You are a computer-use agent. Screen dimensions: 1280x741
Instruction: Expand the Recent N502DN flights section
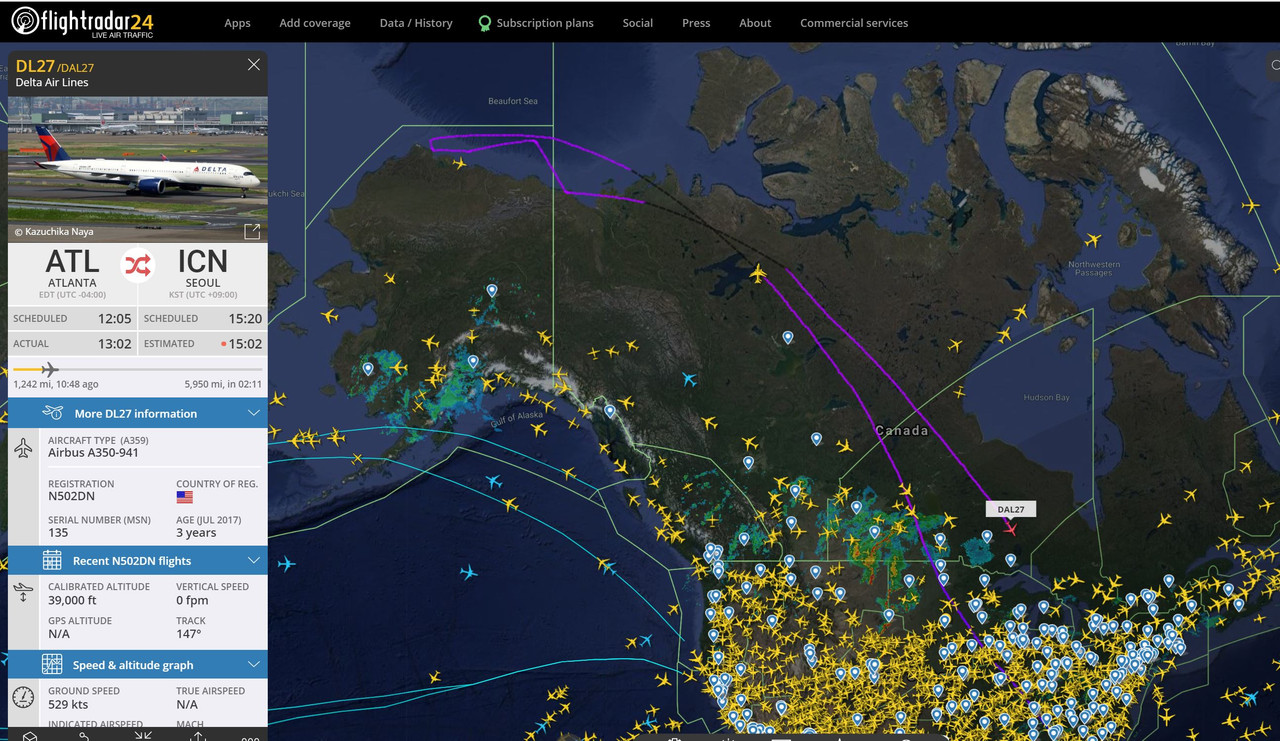click(x=253, y=560)
